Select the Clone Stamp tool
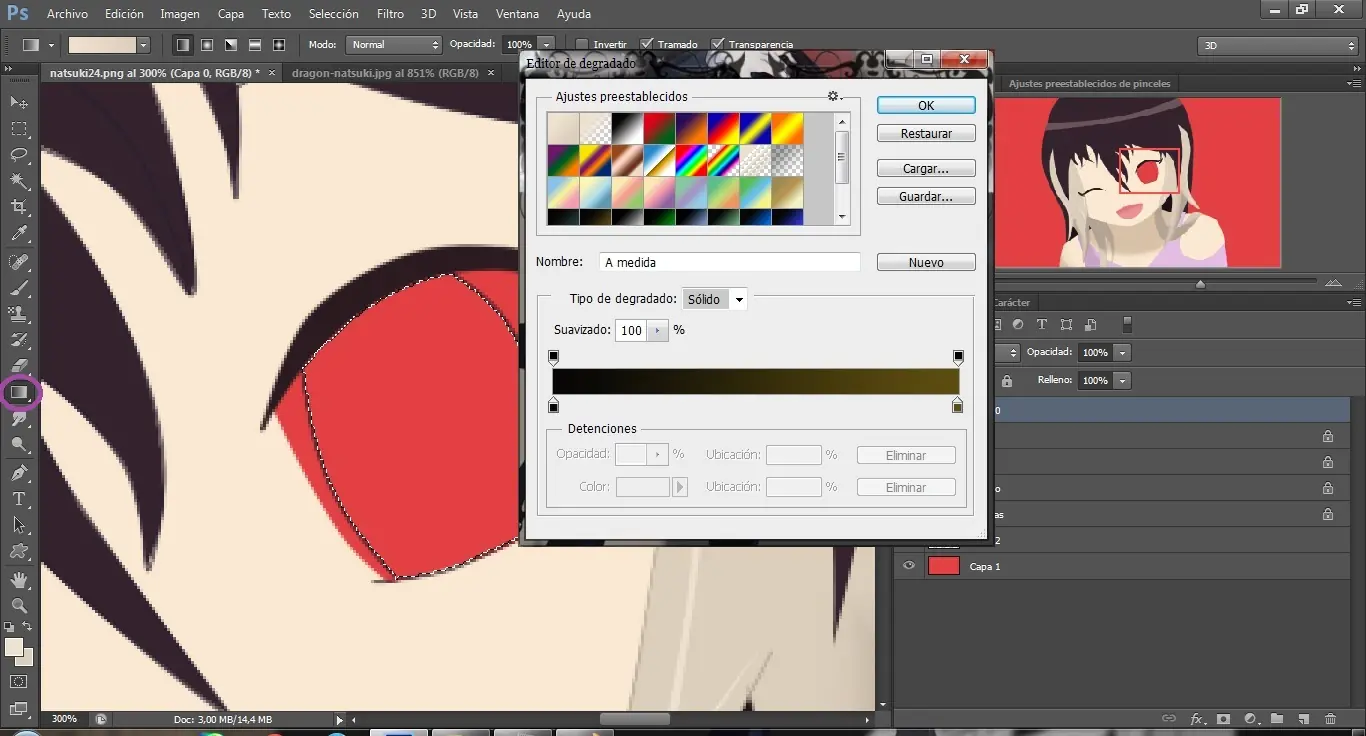The width and height of the screenshot is (1366, 736). 19,314
